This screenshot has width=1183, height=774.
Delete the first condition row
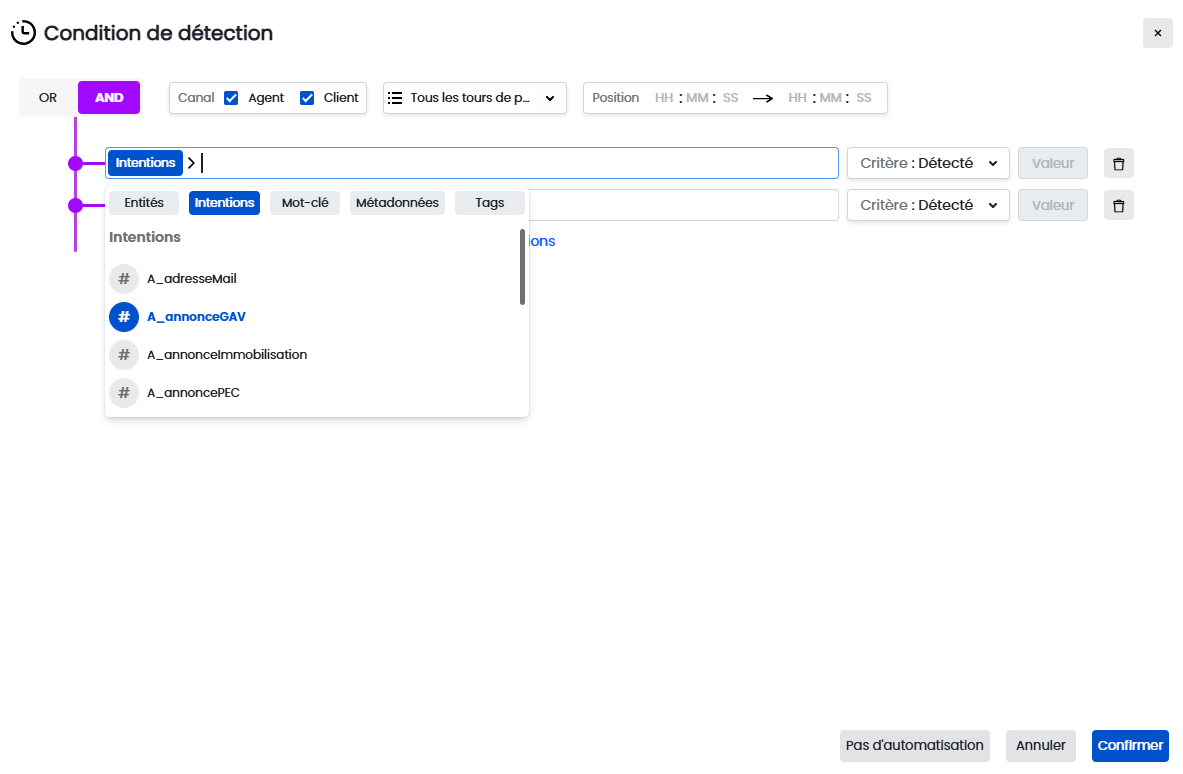click(x=1118, y=163)
